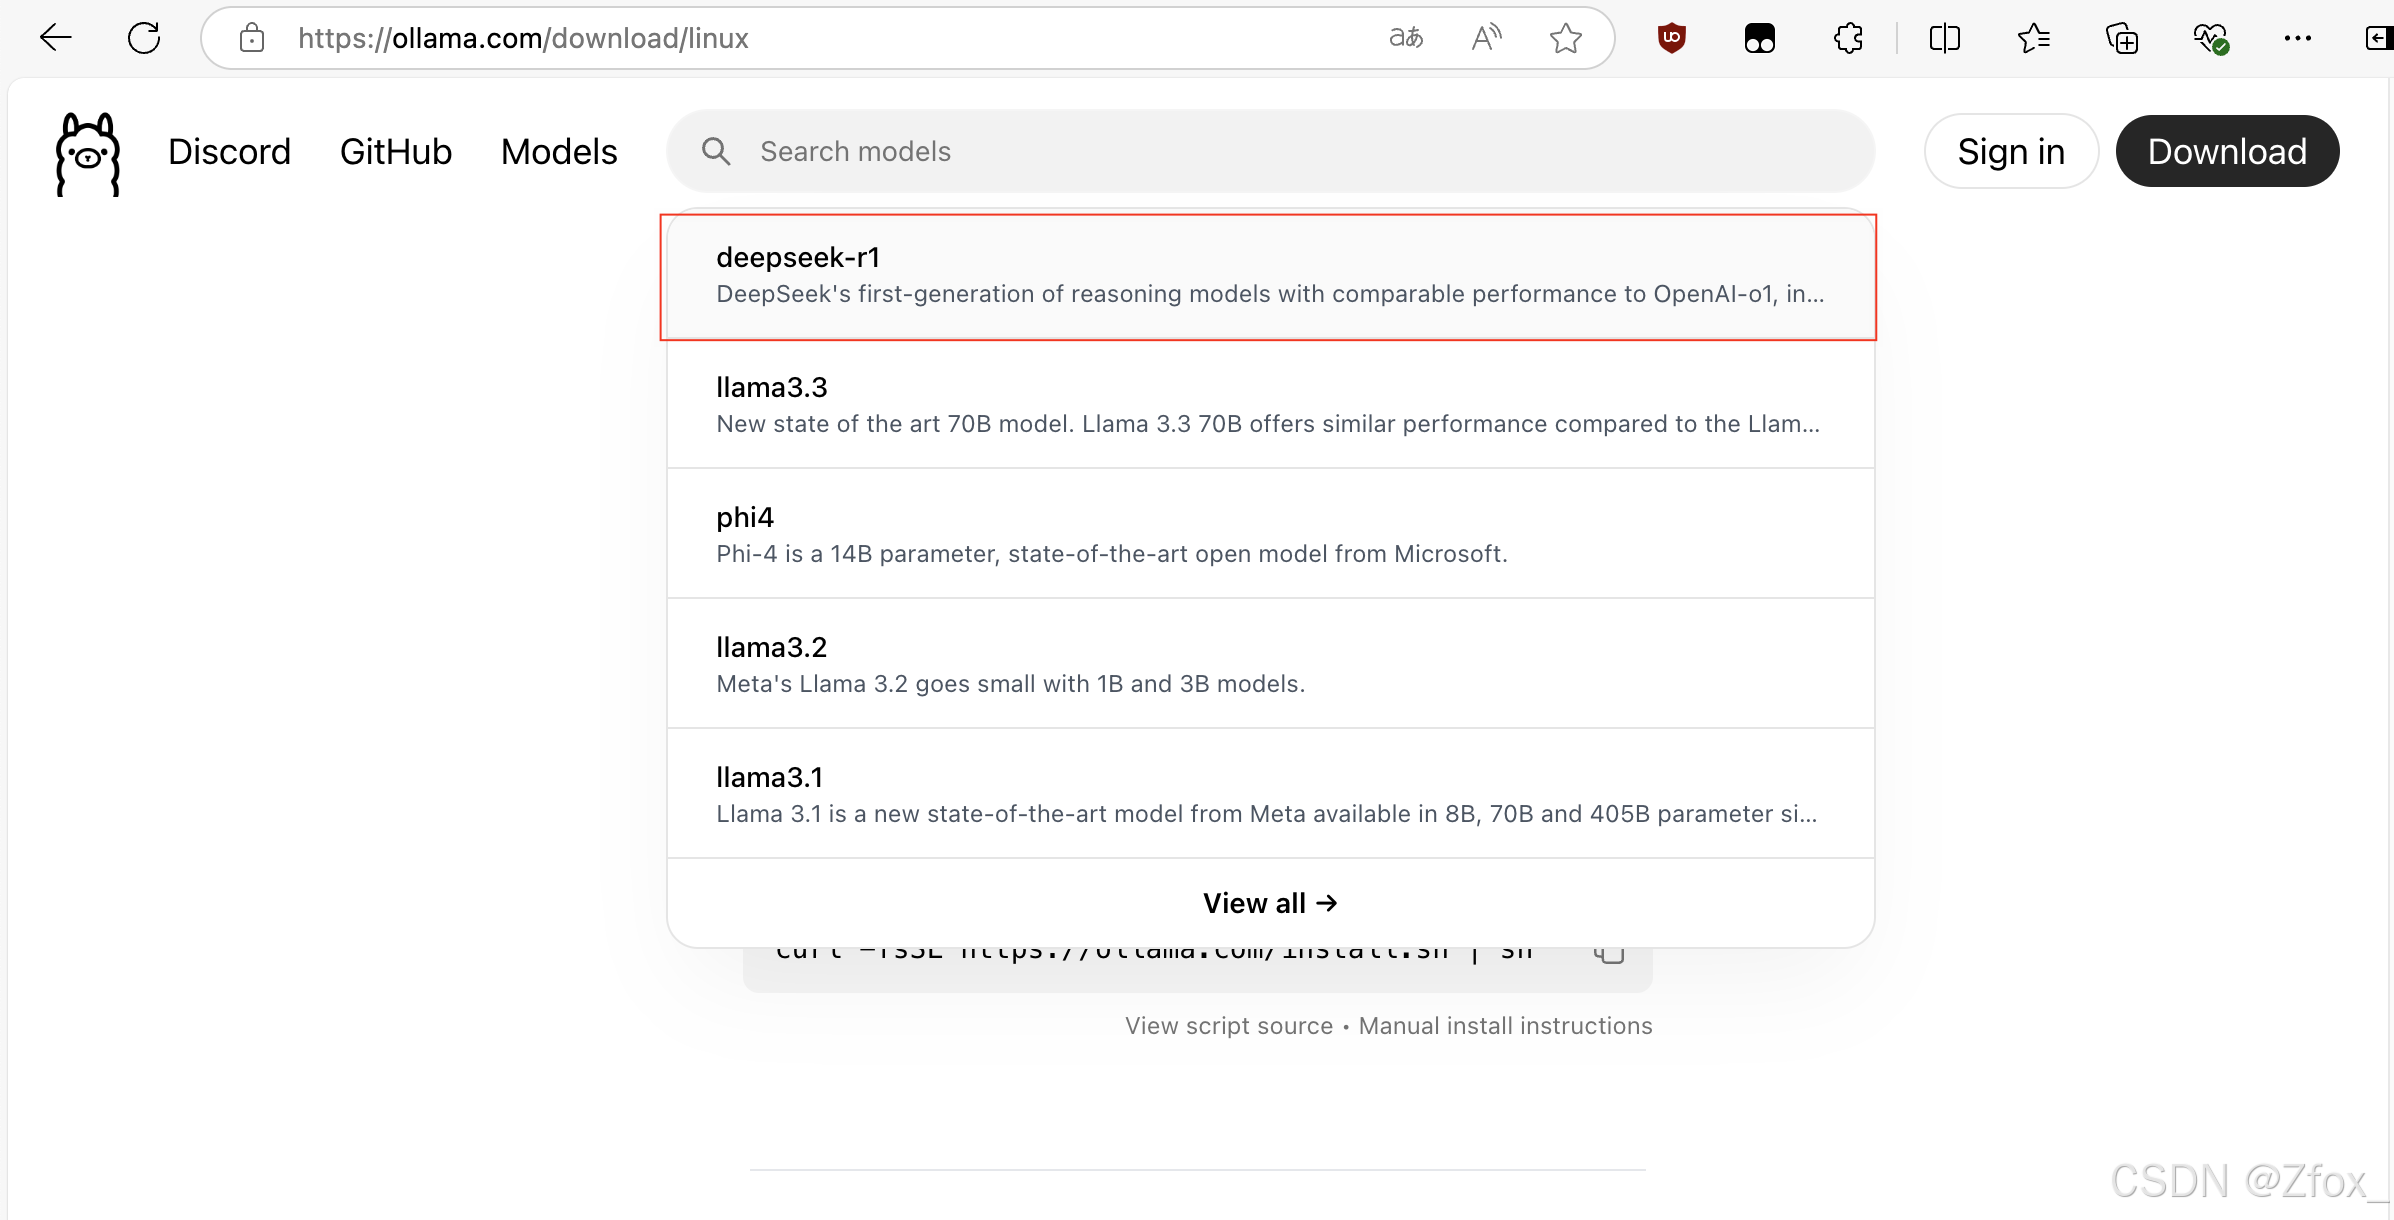The height and width of the screenshot is (1220, 2394).
Task: Click the Sign in button
Action: pos(2011,151)
